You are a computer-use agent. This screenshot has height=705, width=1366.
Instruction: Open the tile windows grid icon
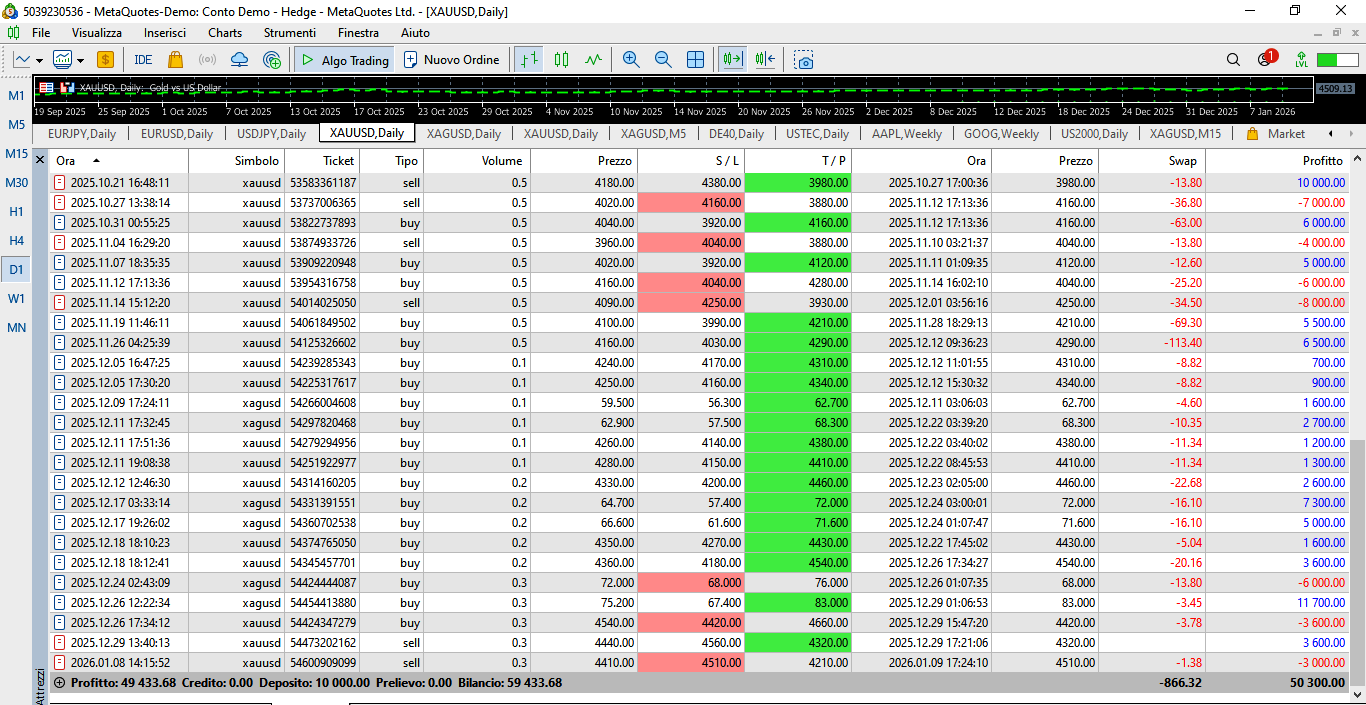(696, 60)
